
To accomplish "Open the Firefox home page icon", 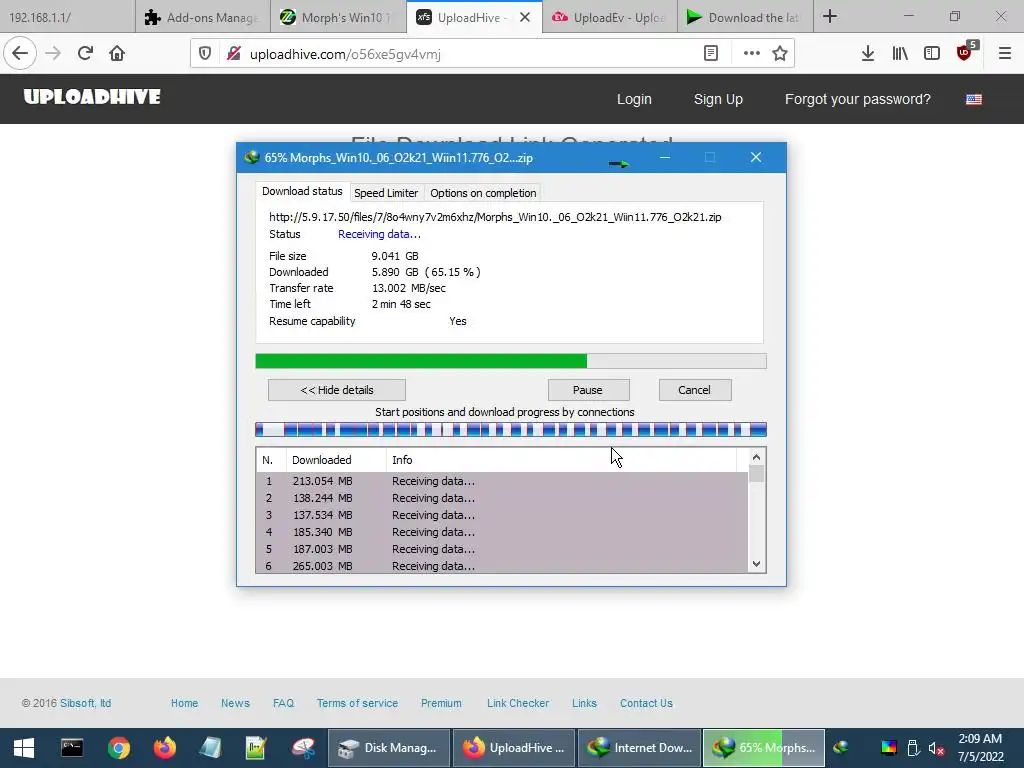I will click(117, 54).
